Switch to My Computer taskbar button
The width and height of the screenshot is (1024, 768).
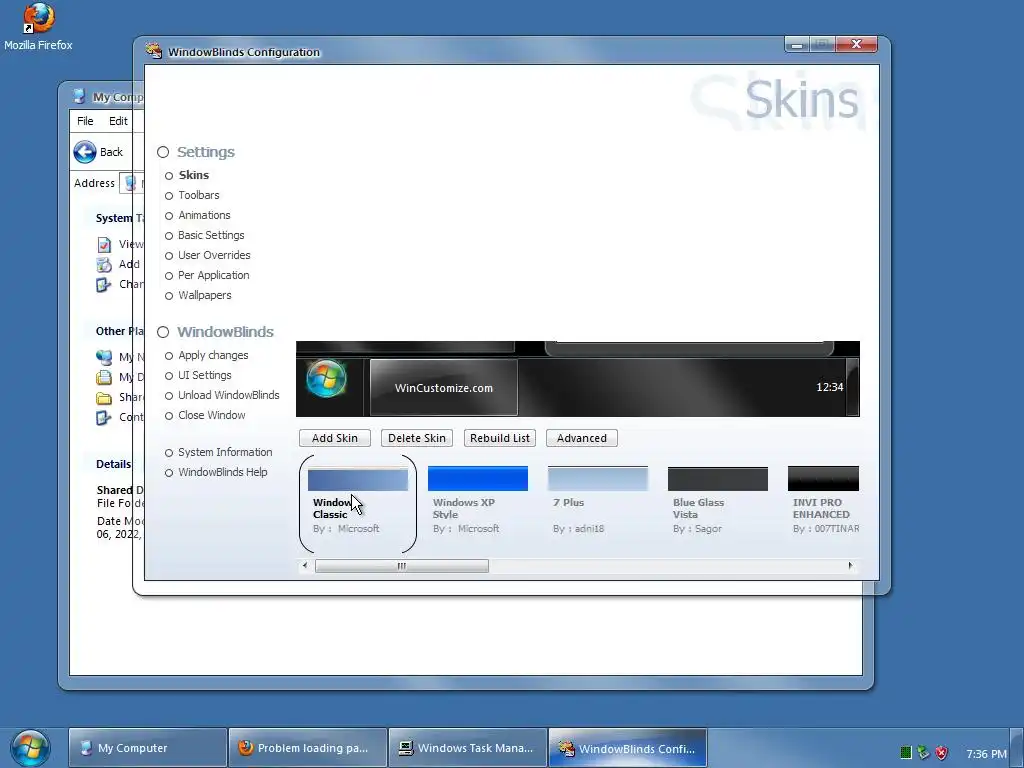148,748
